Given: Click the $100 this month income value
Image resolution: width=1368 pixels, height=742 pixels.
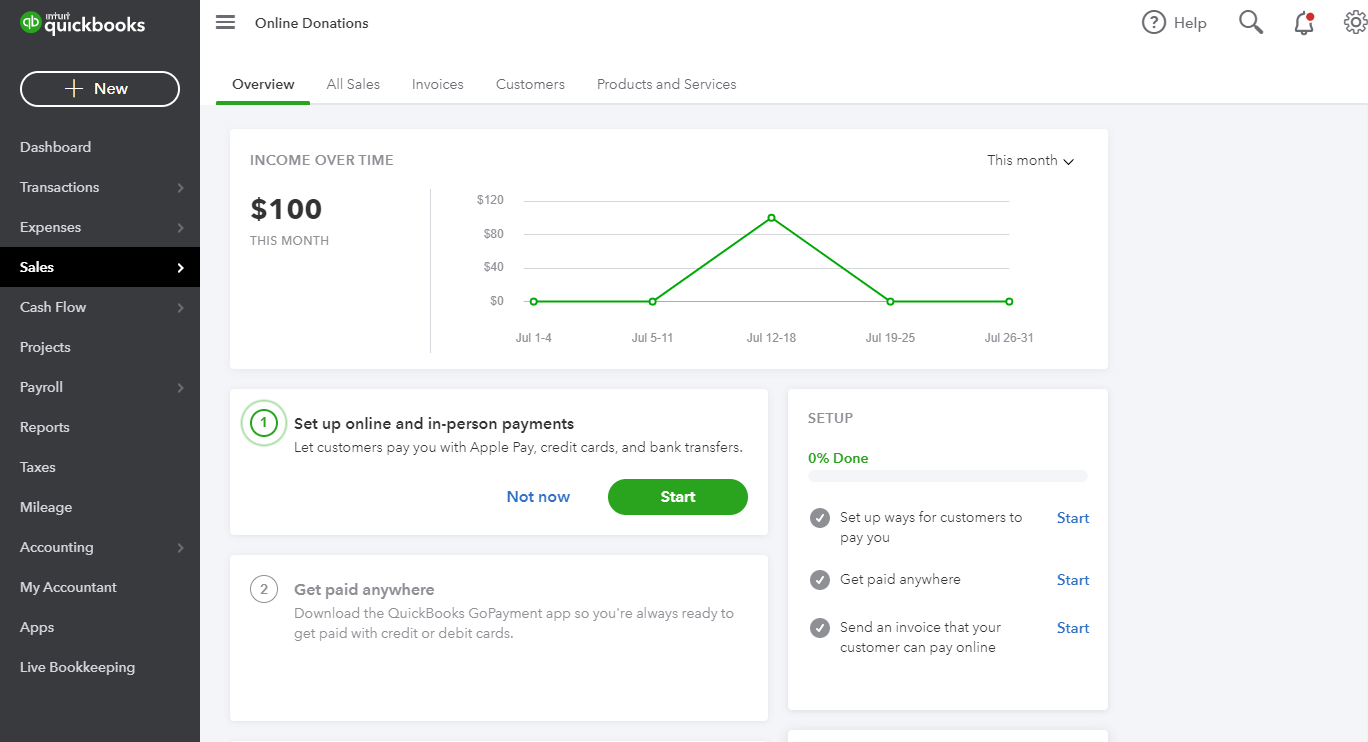Looking at the screenshot, I should point(286,209).
